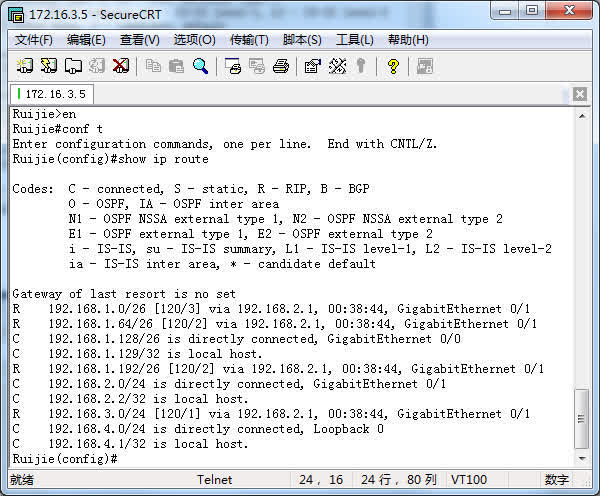Click the Paste clipboard icon
Image resolution: width=600 pixels, height=496 pixels.
[x=177, y=66]
